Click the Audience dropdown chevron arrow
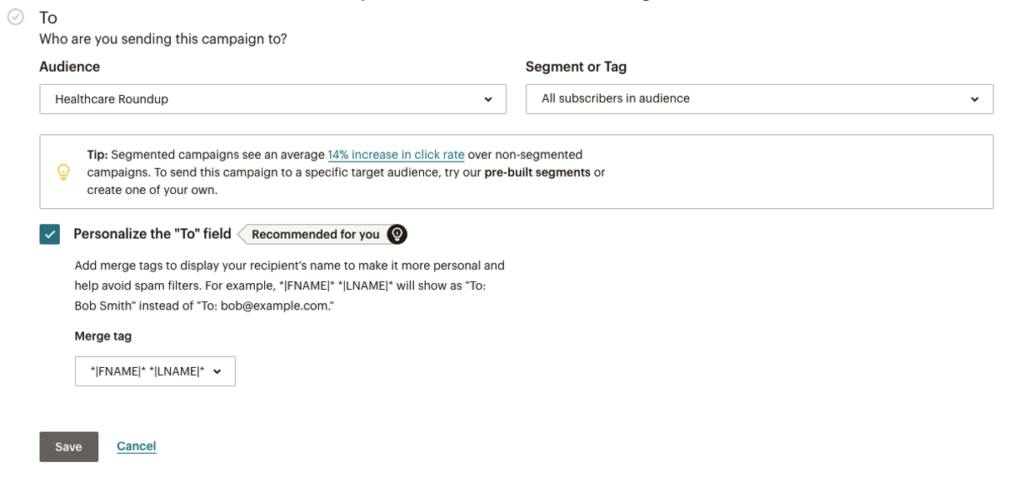Screen dimensions: 1024x487 pos(488,99)
